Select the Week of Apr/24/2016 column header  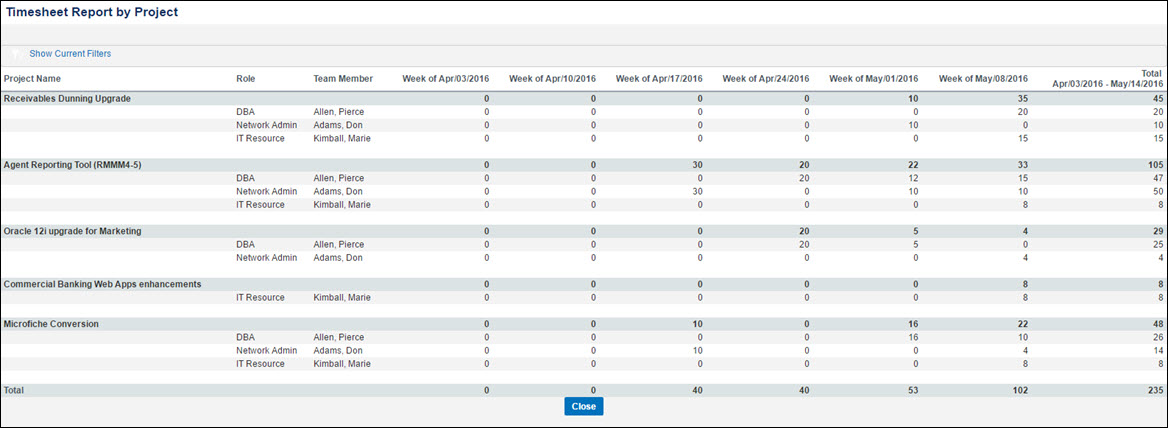click(x=766, y=79)
